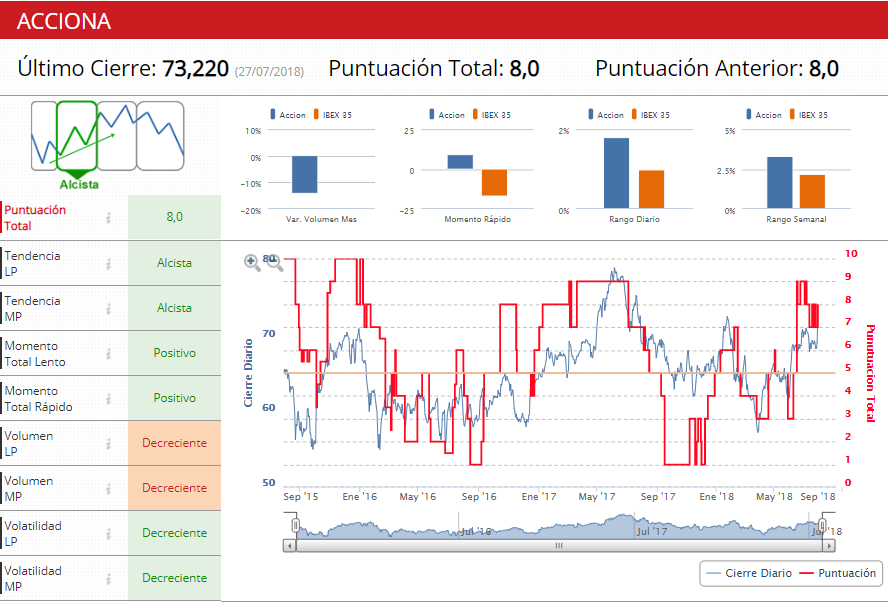This screenshot has height=604, width=889.
Task: Toggle Accion legend in Momento Rápido chart
Action: tap(447, 115)
